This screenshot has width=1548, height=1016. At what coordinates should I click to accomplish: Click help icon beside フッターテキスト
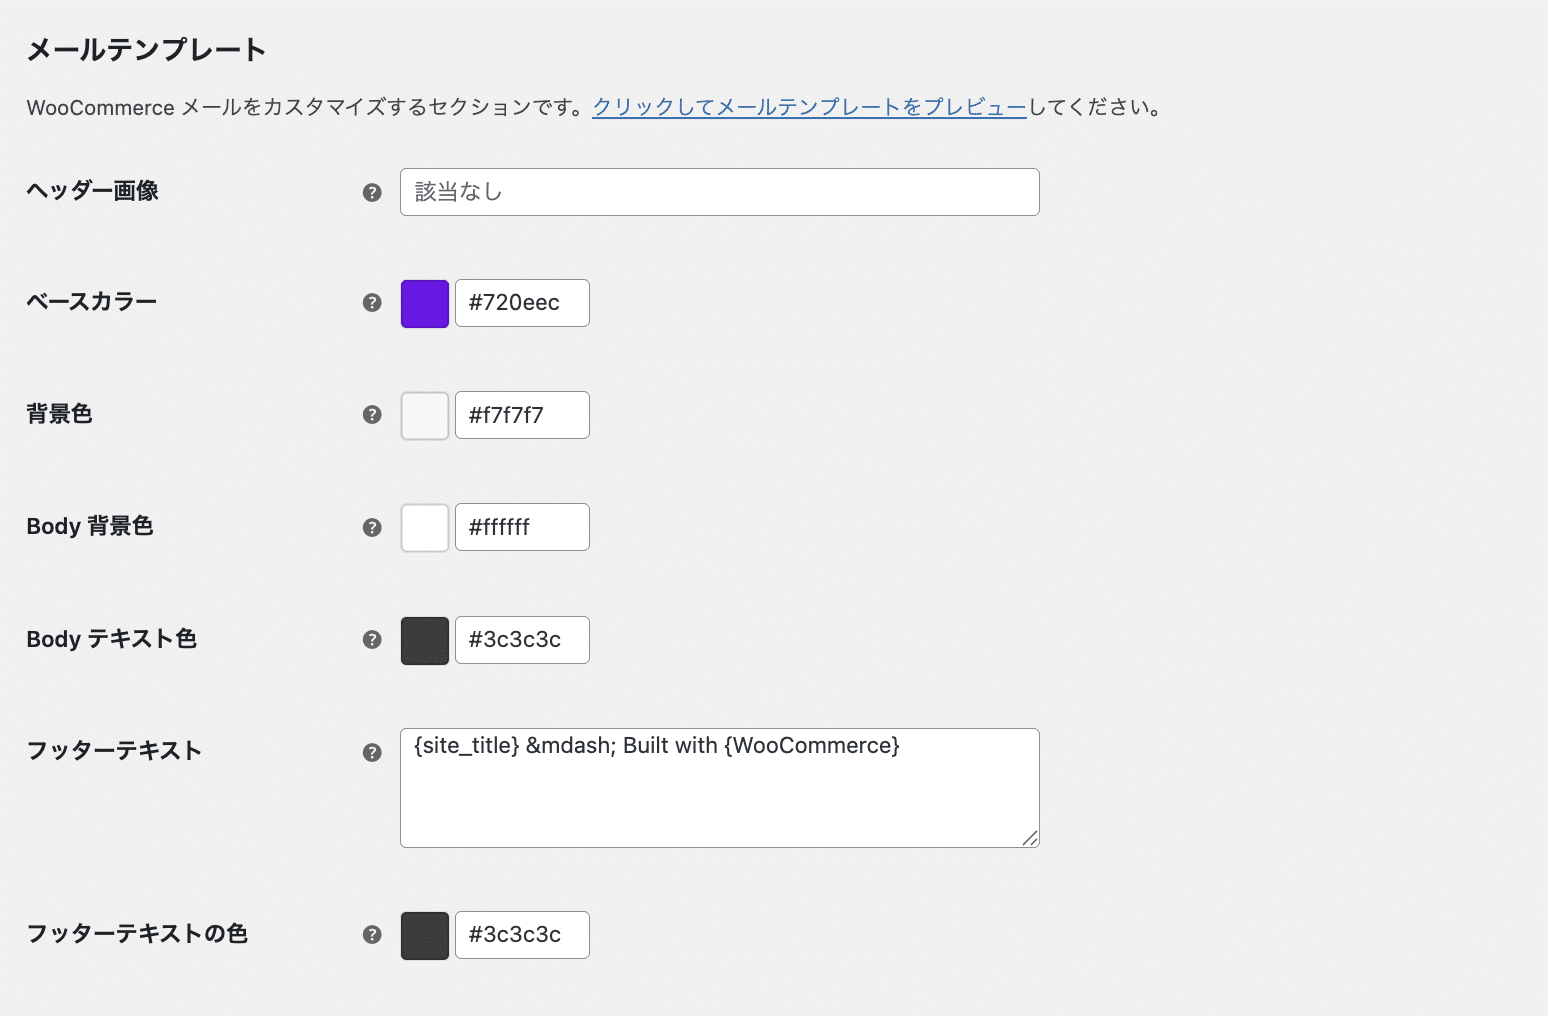tap(372, 752)
